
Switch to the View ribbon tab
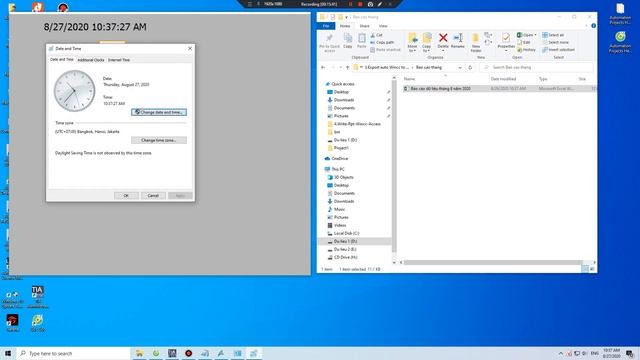coord(383,26)
